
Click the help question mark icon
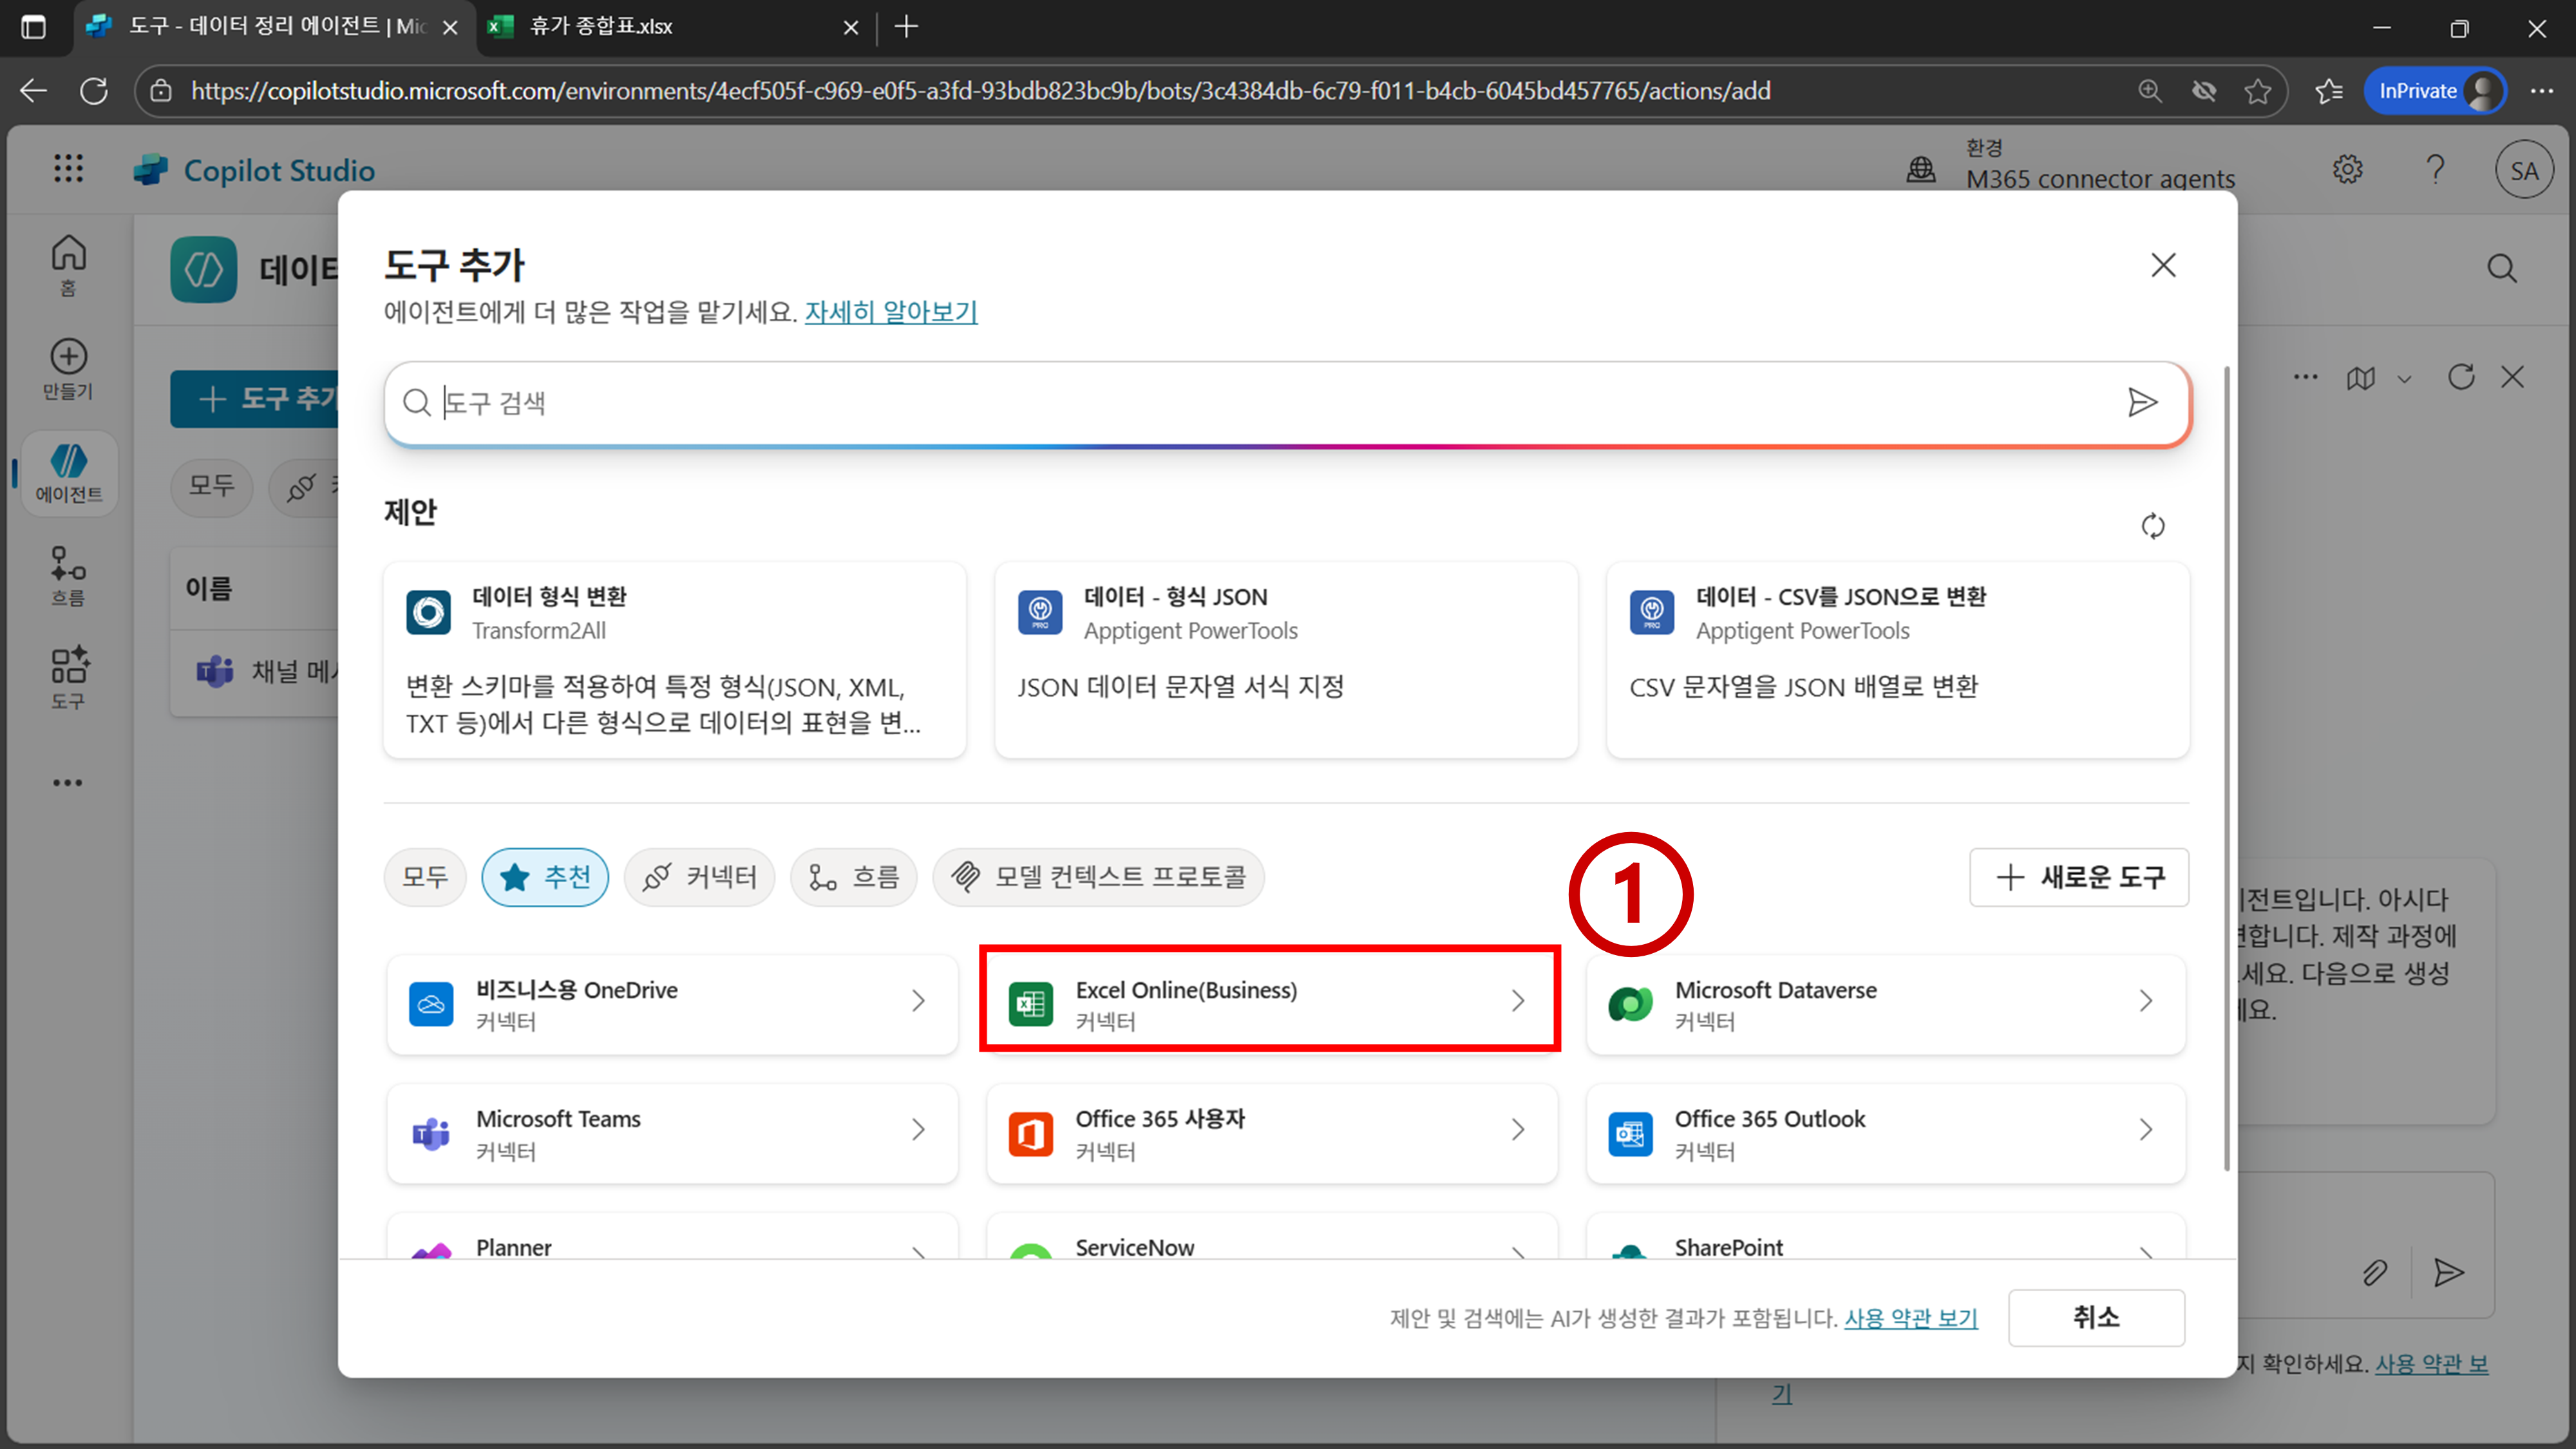click(x=2435, y=169)
